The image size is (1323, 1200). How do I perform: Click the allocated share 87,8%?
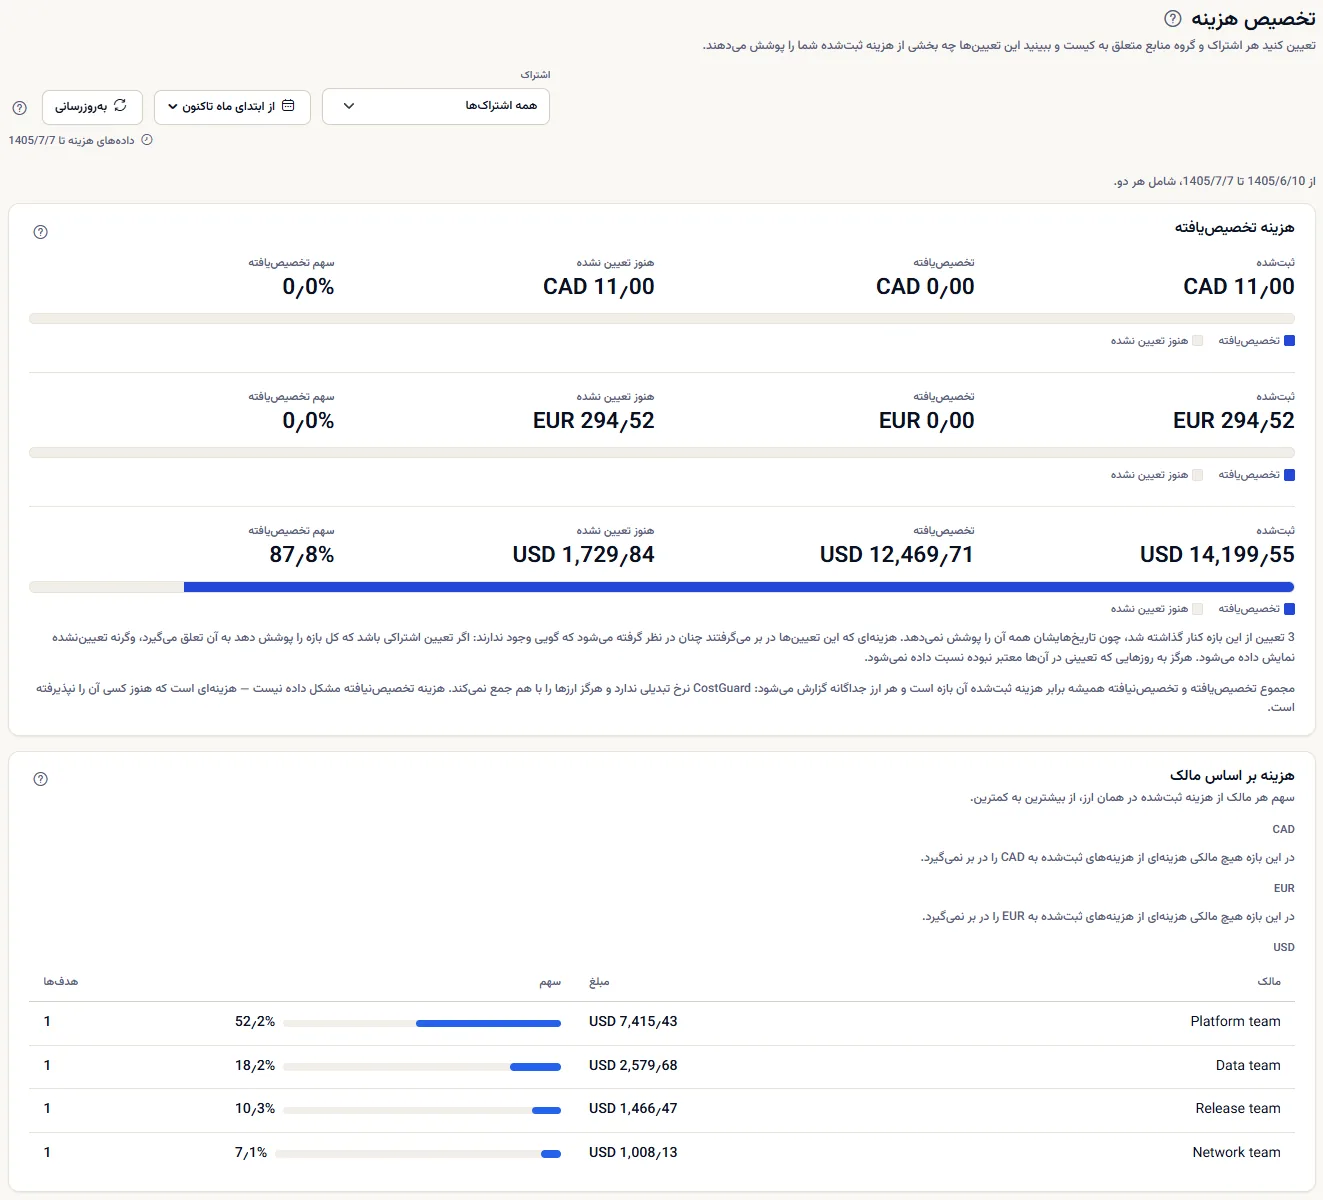pyautogui.click(x=302, y=555)
